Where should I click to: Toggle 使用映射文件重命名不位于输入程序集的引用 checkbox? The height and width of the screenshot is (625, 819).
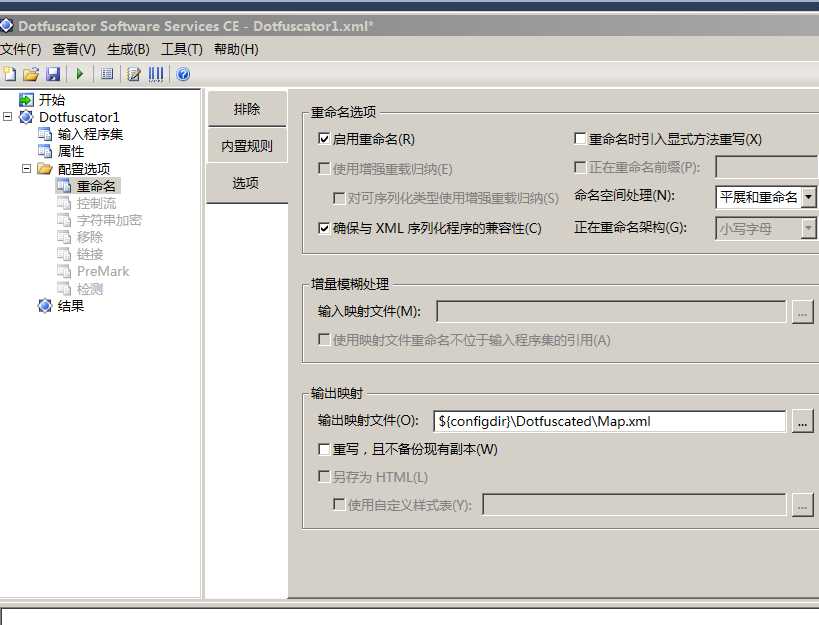pos(324,339)
